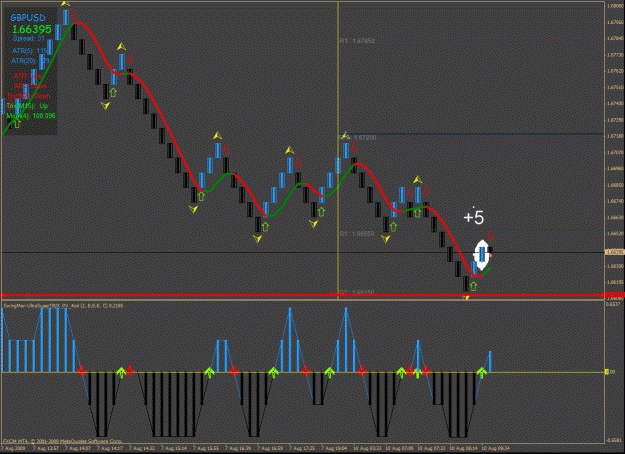625x454 pixels.
Task: Click the white-highlighted blue candle near +5
Action: 482,254
